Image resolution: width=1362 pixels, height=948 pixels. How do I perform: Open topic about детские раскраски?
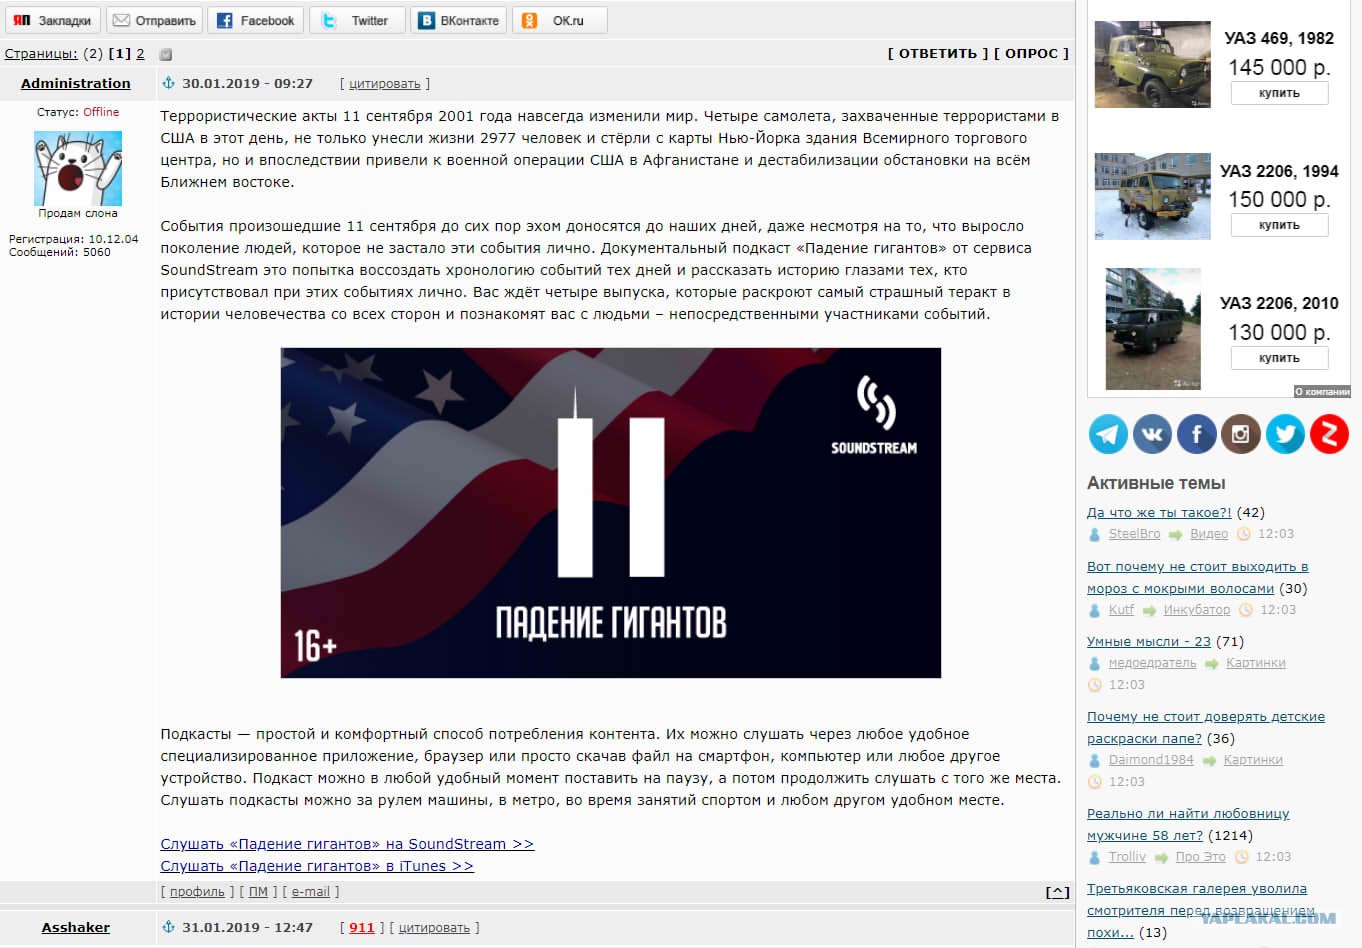(x=1206, y=727)
